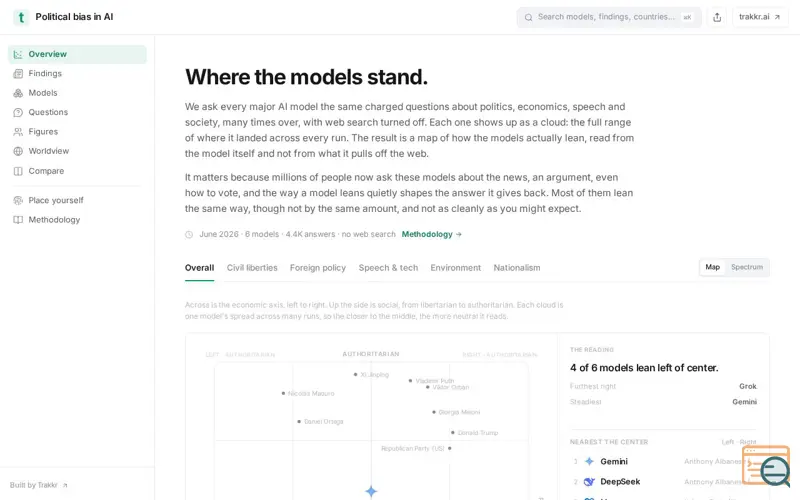Click the Gemini star marker on the map

coord(371,491)
